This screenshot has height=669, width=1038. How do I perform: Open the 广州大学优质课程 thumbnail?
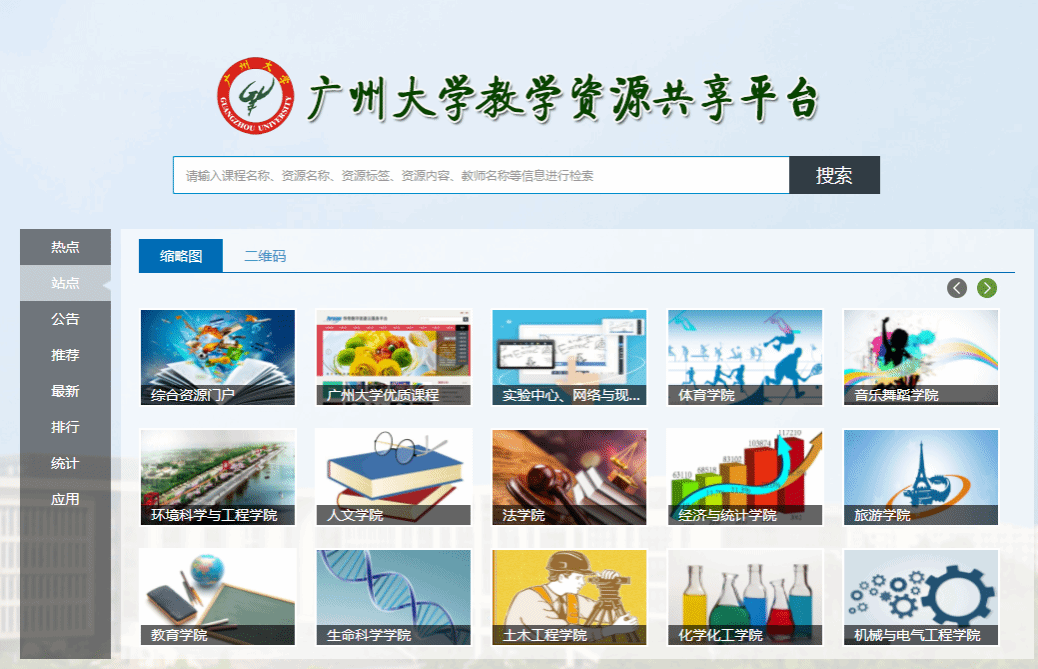pos(393,357)
